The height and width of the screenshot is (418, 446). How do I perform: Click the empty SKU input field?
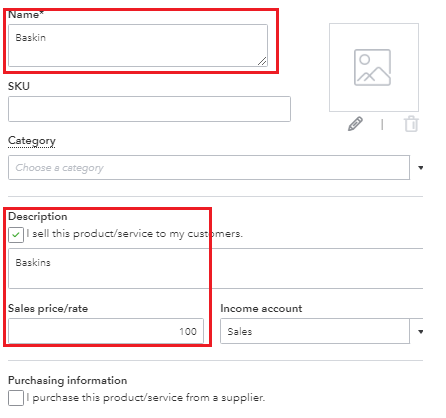pos(149,109)
